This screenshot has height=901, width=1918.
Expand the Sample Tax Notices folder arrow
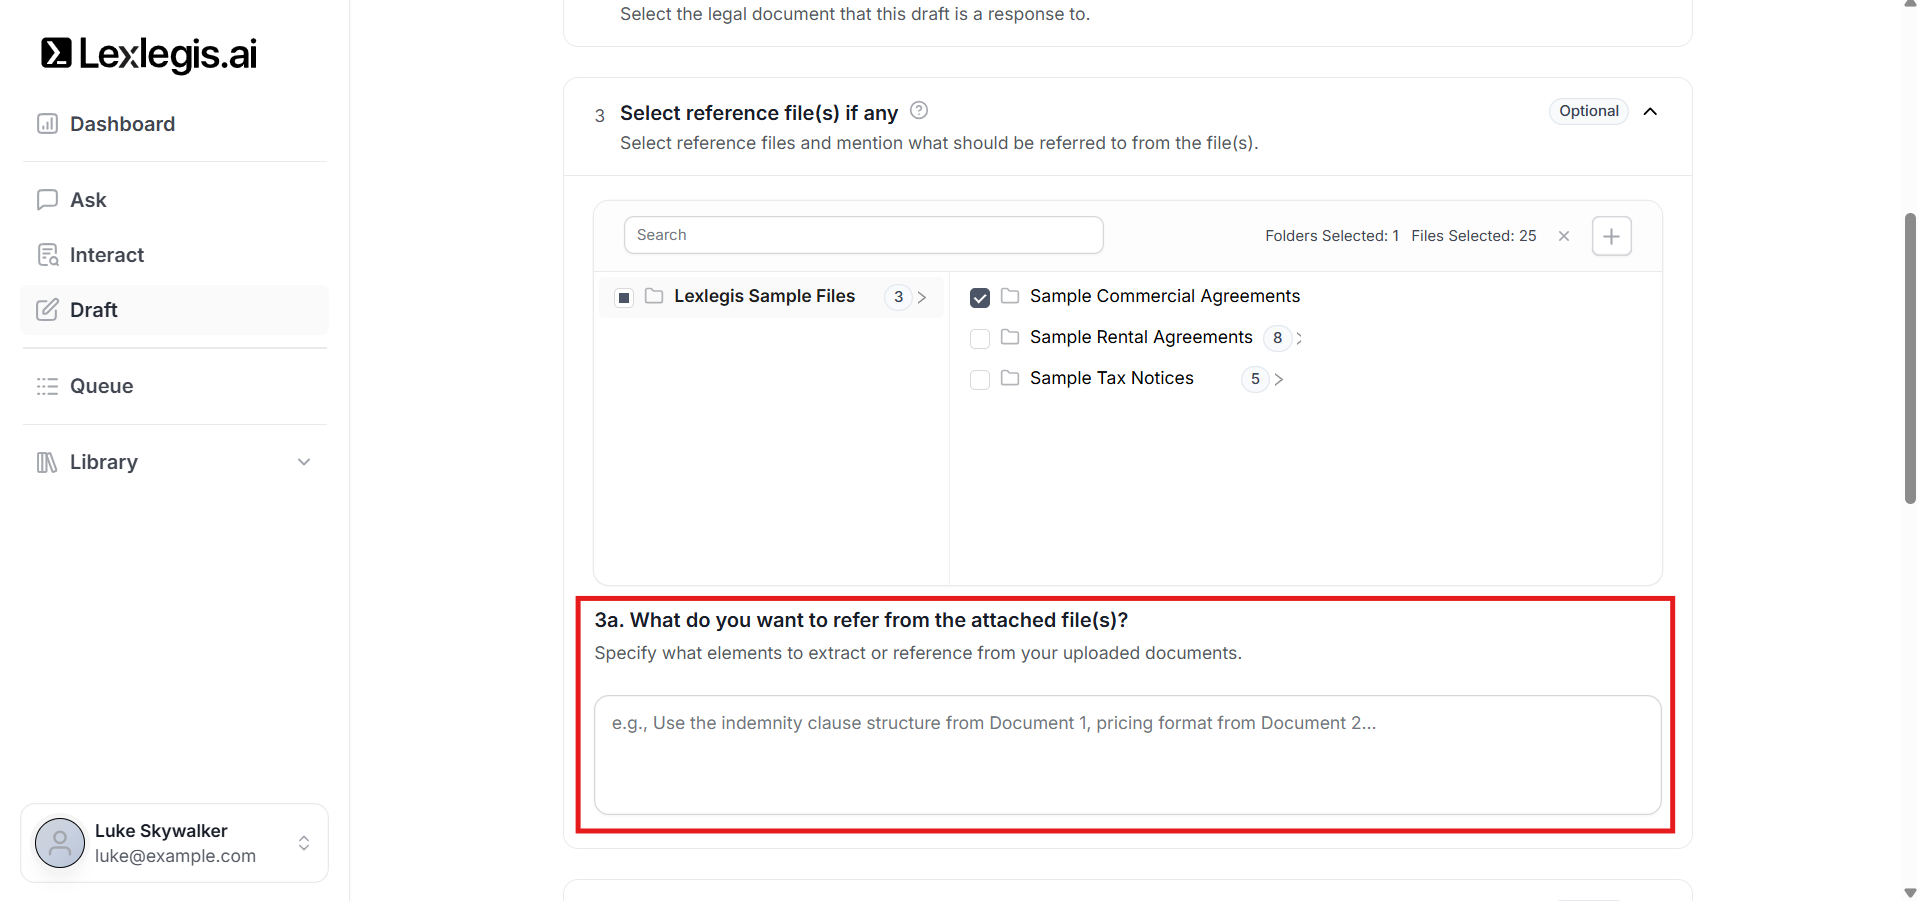(1279, 379)
